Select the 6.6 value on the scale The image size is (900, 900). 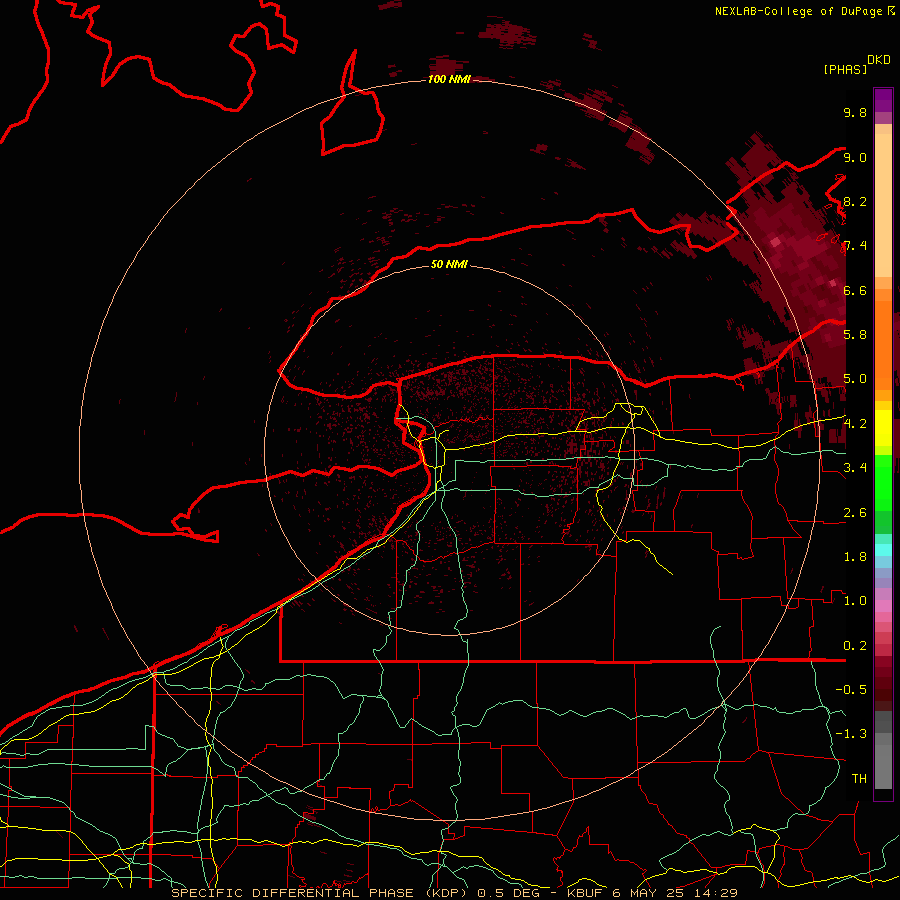[855, 290]
